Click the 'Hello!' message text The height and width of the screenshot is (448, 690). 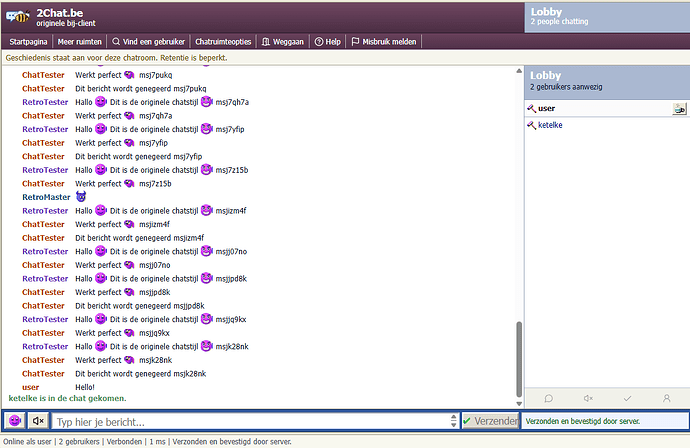click(x=85, y=387)
